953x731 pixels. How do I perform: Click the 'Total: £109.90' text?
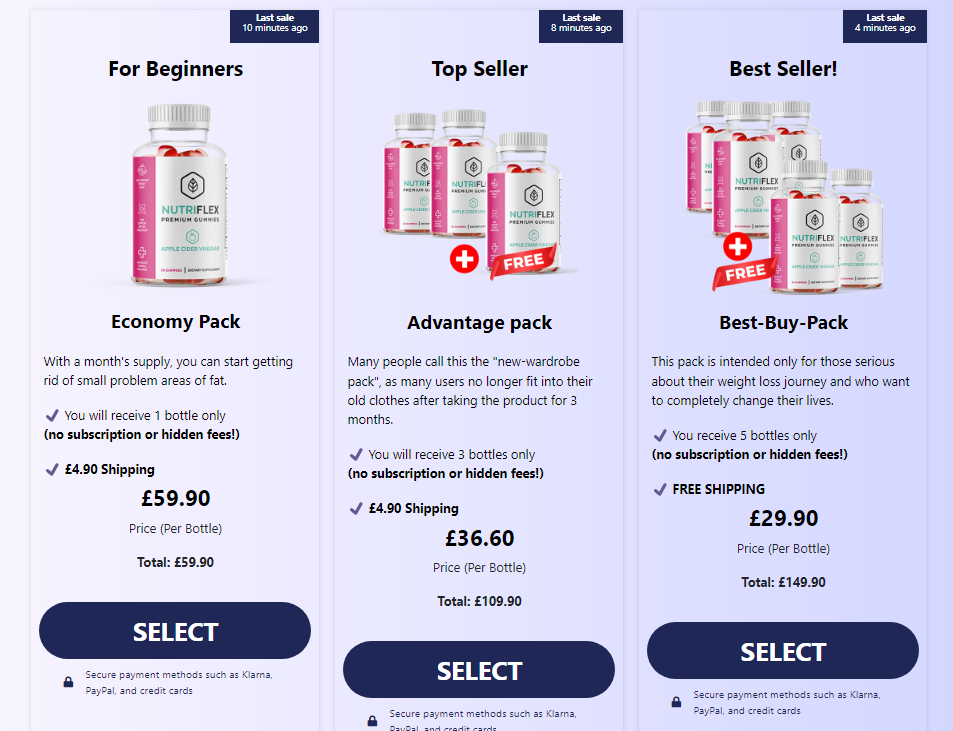[x=480, y=602]
